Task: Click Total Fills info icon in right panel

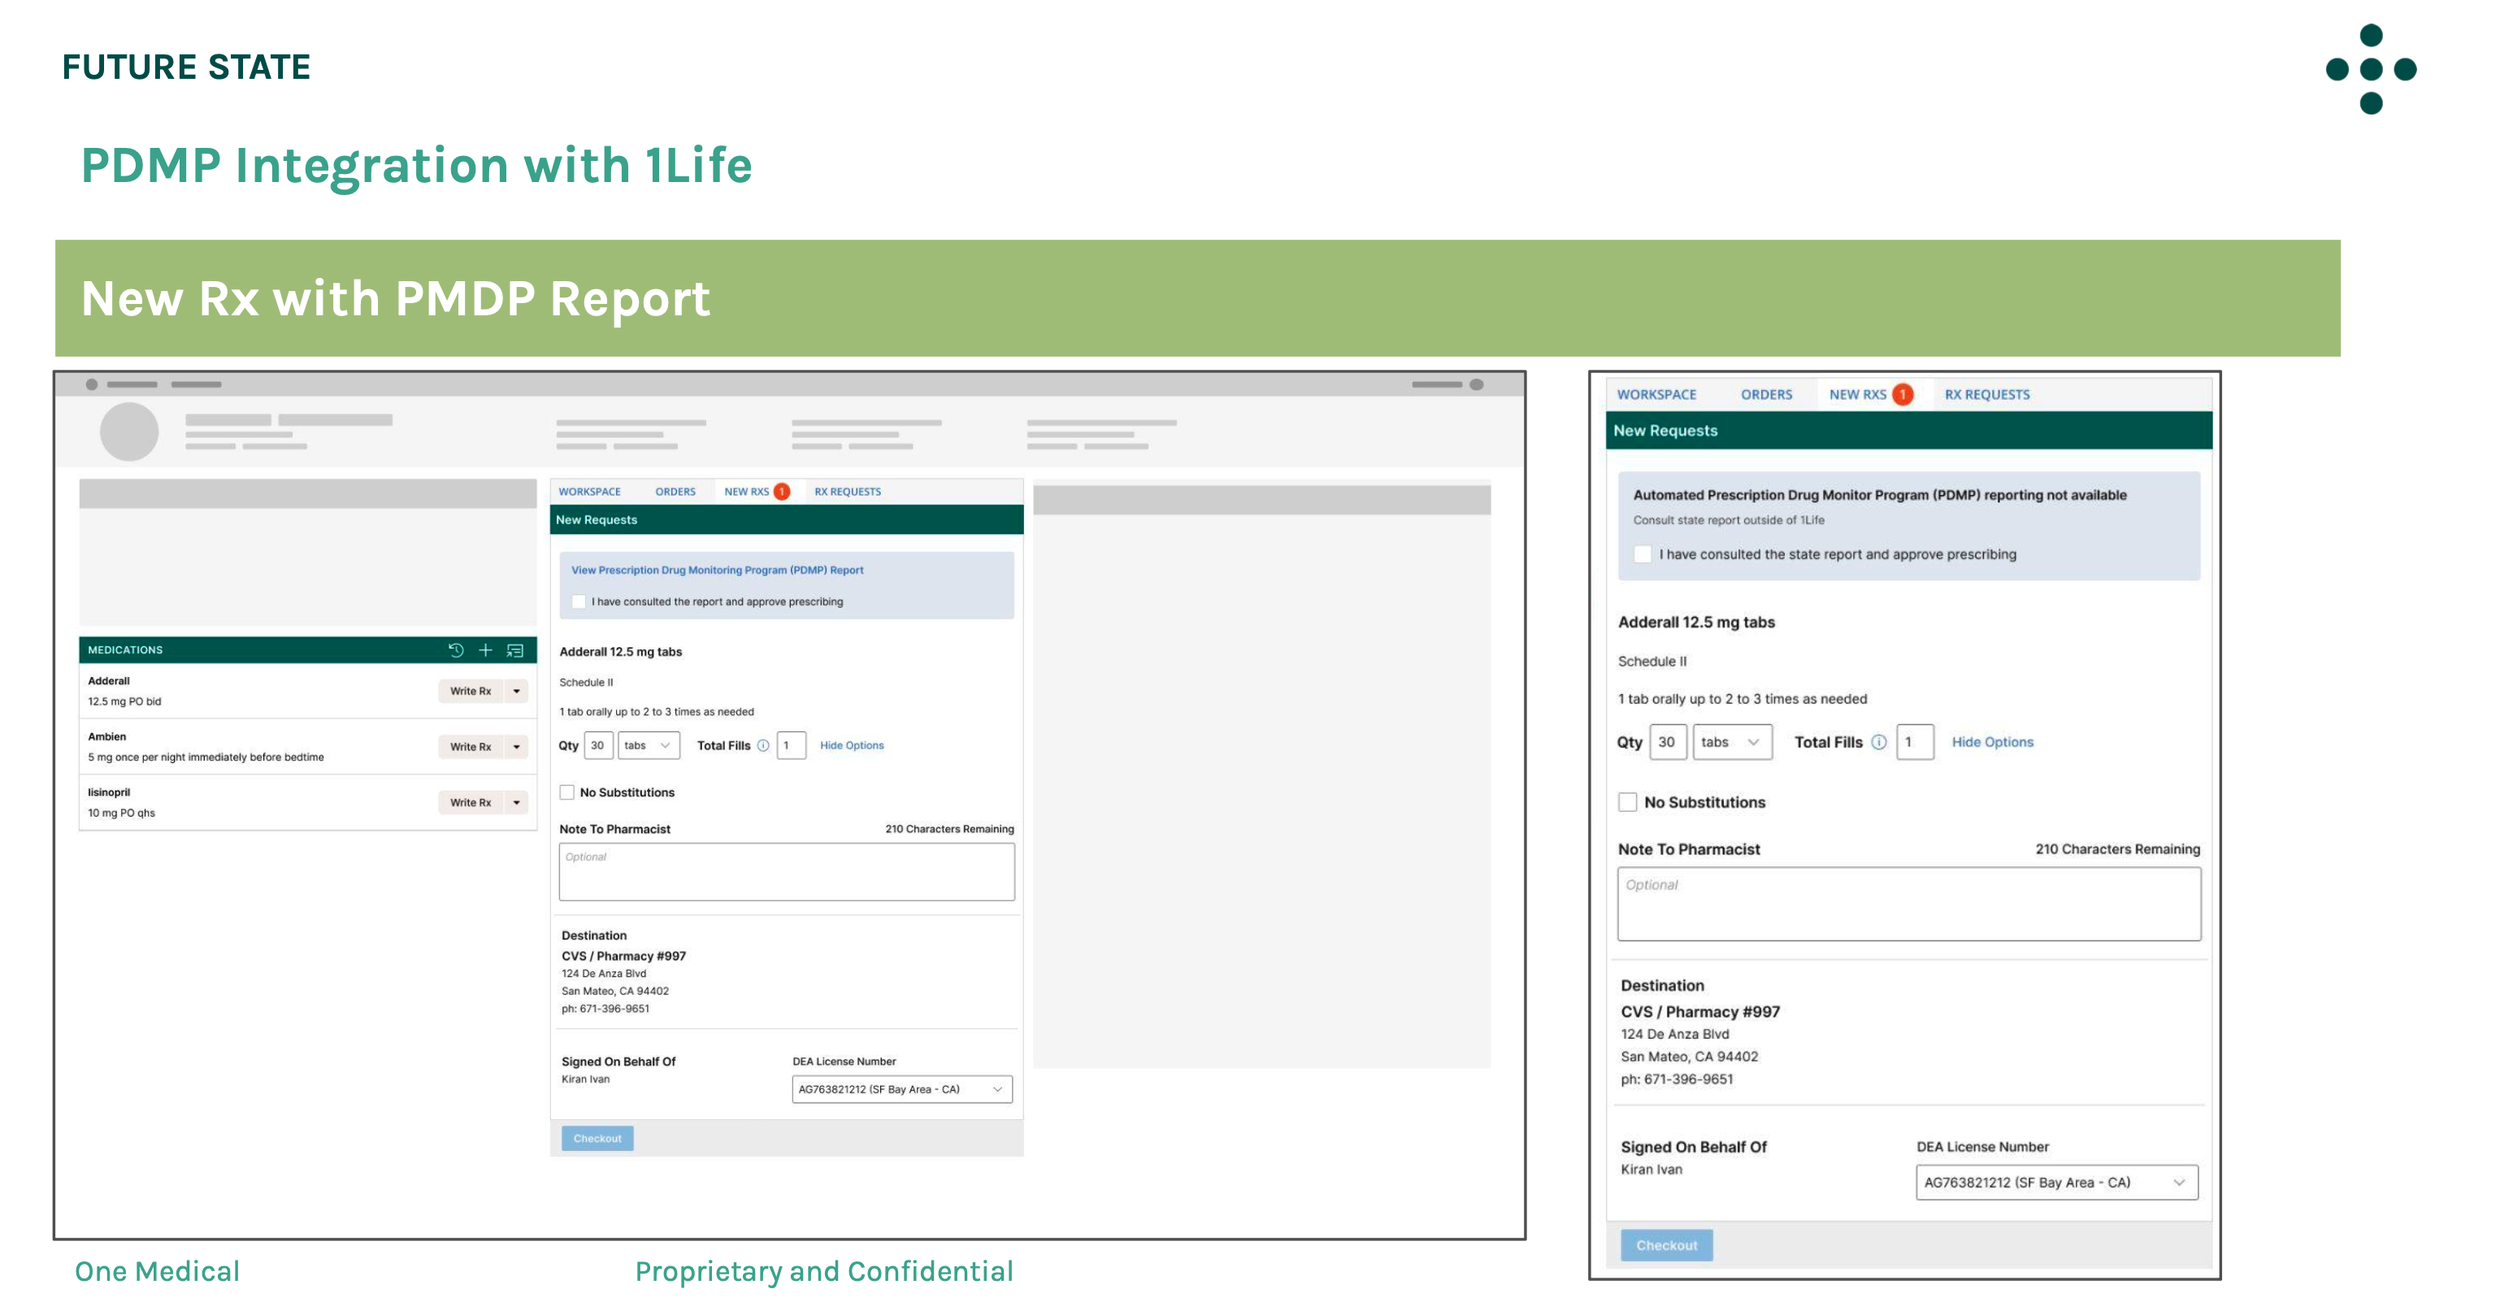Action: point(1879,742)
